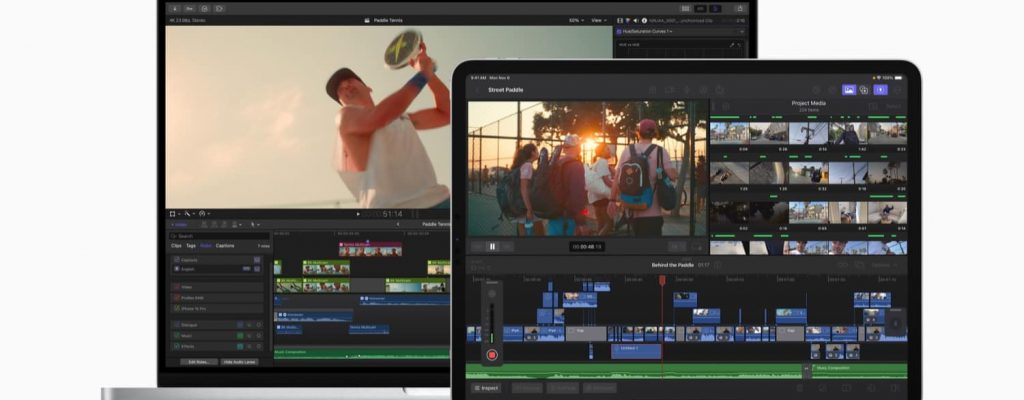Click the red playhead marker on iPad timeline
This screenshot has height=400, width=1024.
(661, 280)
